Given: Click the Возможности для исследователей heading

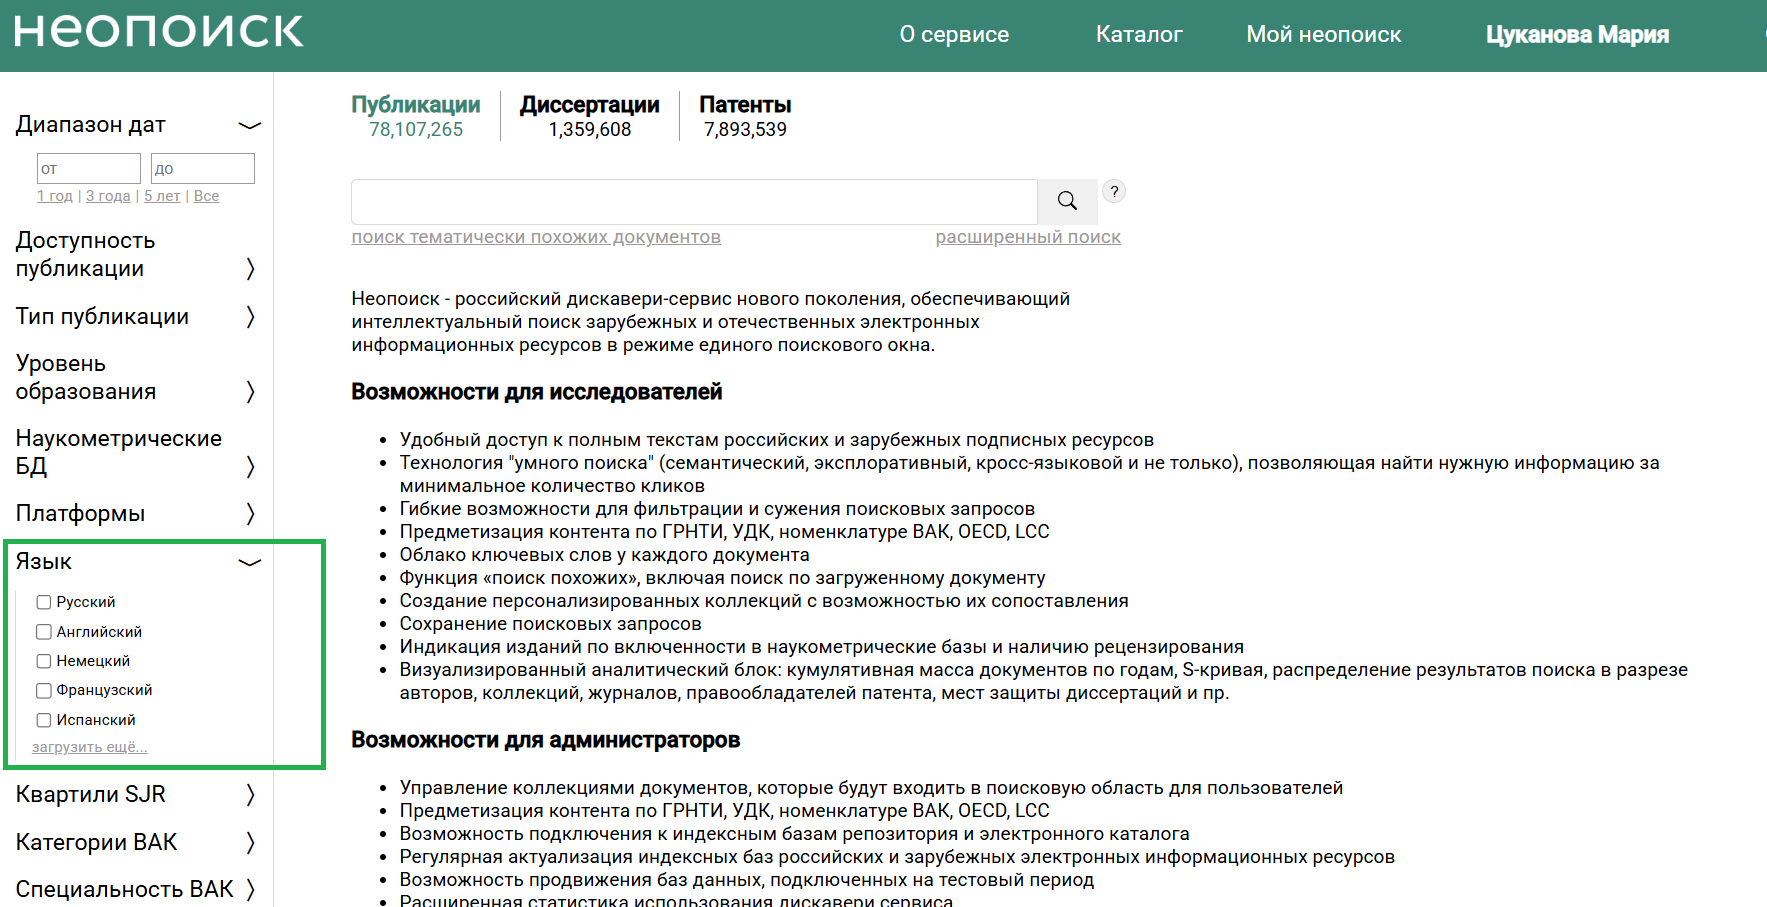Looking at the screenshot, I should [537, 392].
